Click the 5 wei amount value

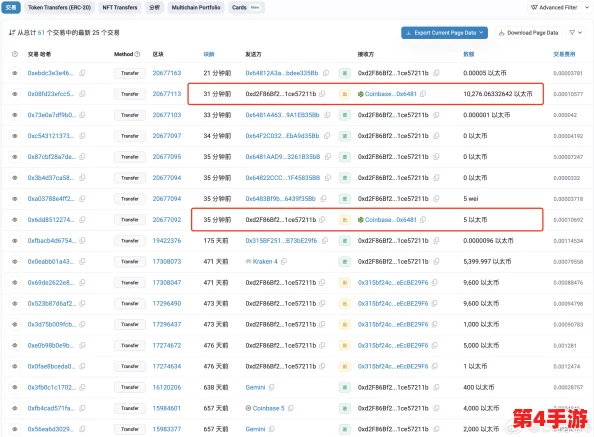pyautogui.click(x=471, y=199)
